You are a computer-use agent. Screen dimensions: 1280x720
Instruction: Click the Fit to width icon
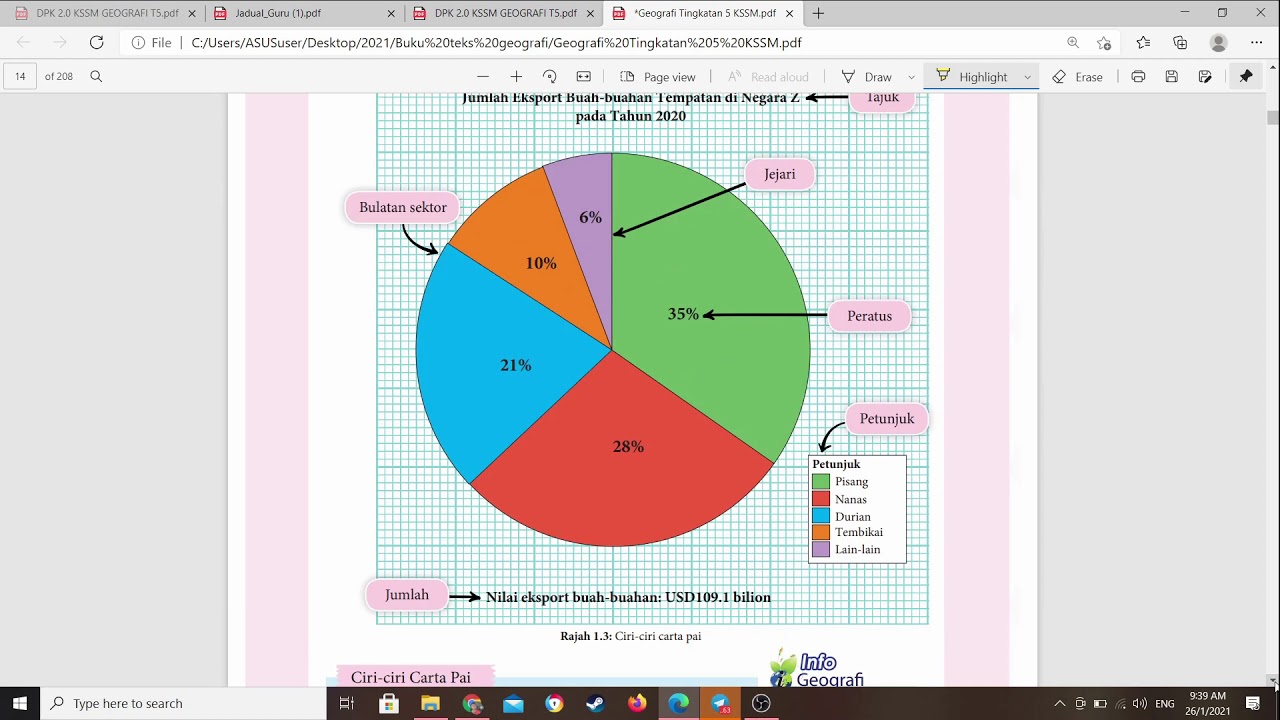coord(583,76)
